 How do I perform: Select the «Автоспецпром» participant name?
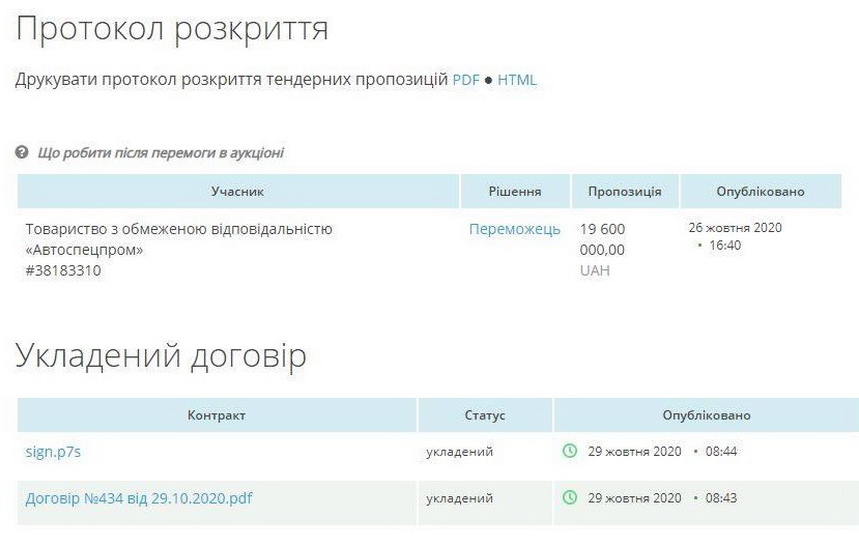[84, 250]
